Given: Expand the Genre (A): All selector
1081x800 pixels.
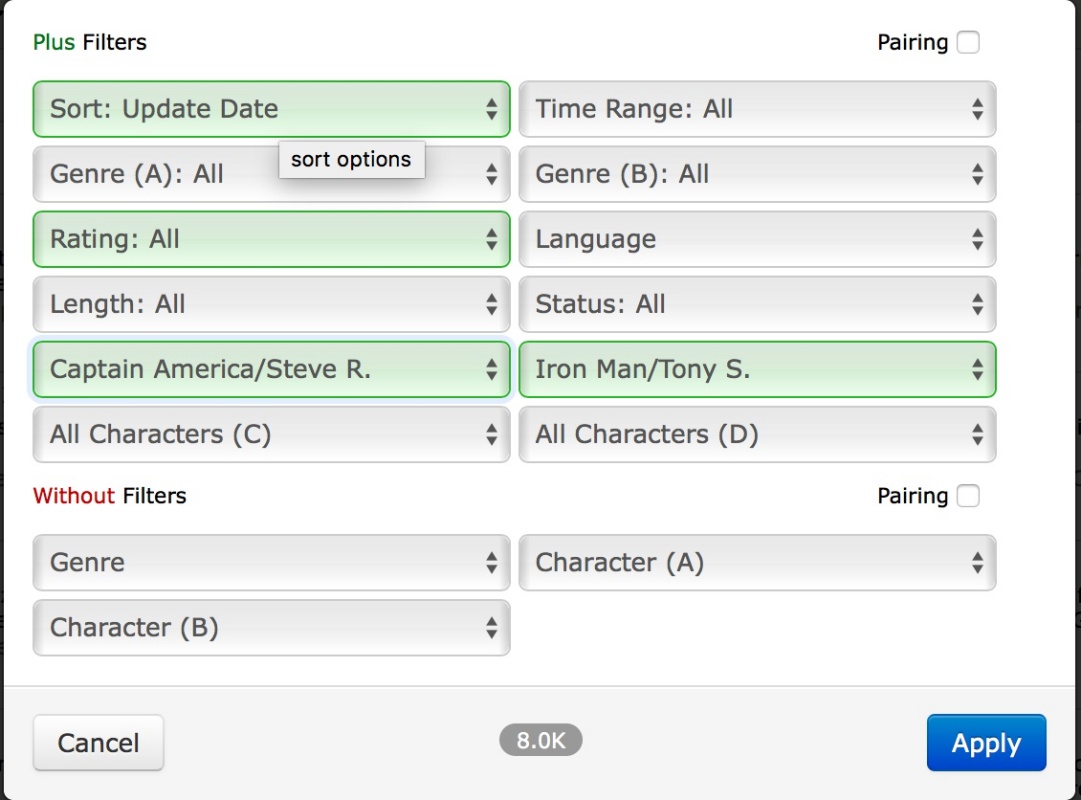Looking at the screenshot, I should click(x=150, y=174).
